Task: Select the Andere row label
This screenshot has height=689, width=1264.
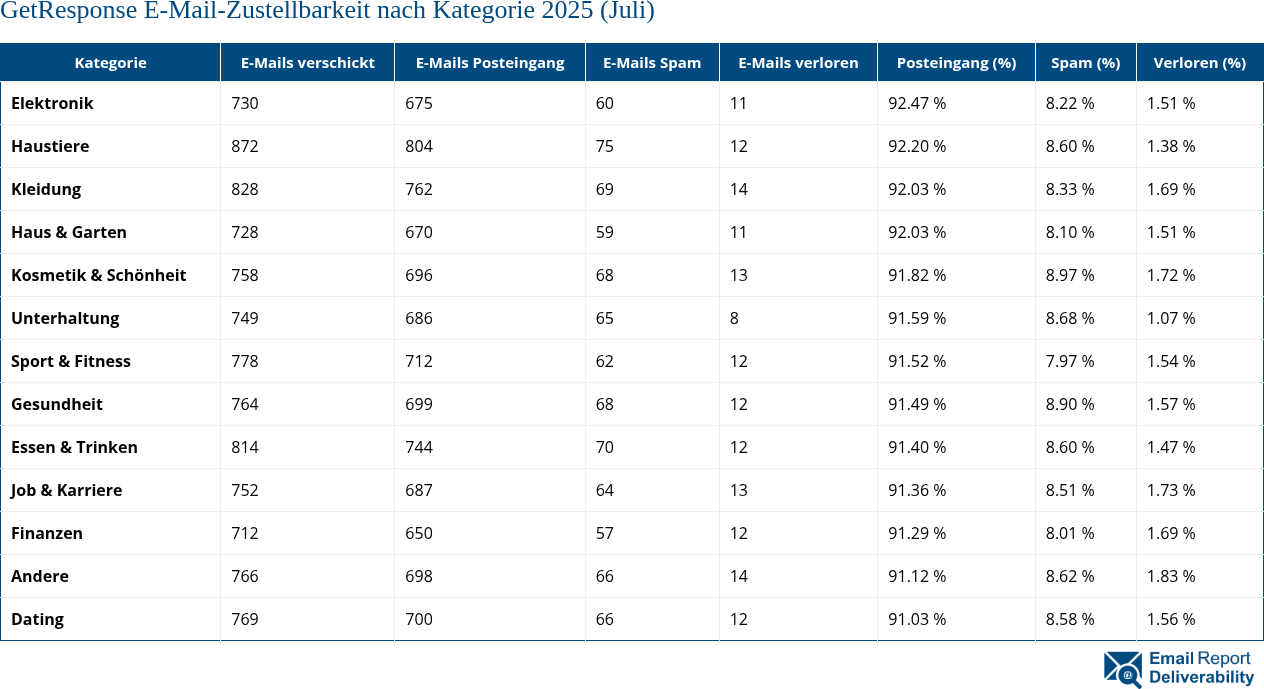Action: click(40, 576)
